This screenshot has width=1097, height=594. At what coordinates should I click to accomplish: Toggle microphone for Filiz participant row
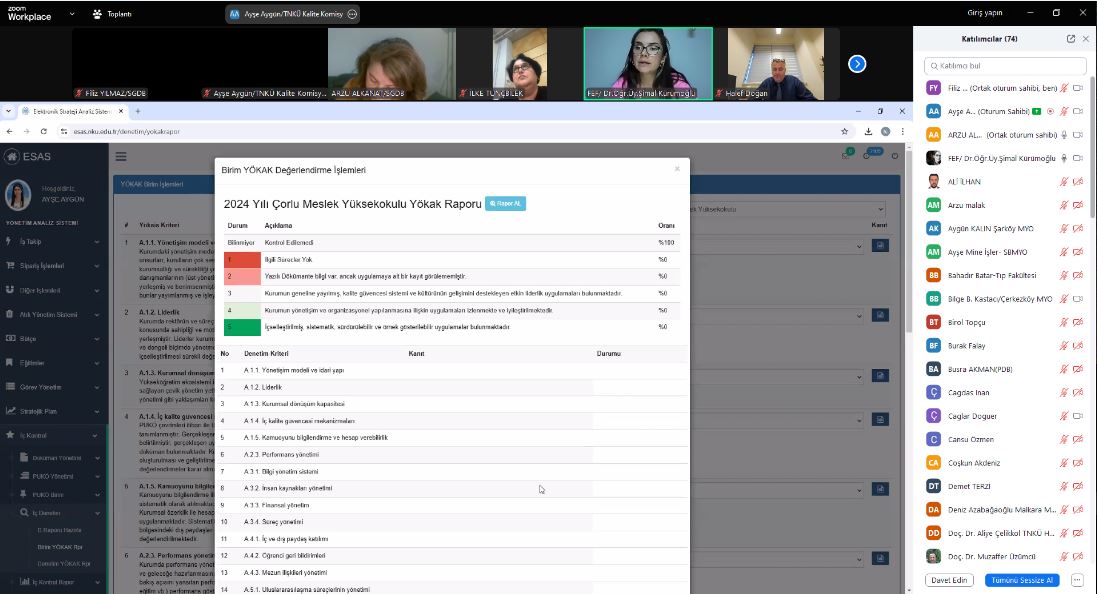point(1064,88)
